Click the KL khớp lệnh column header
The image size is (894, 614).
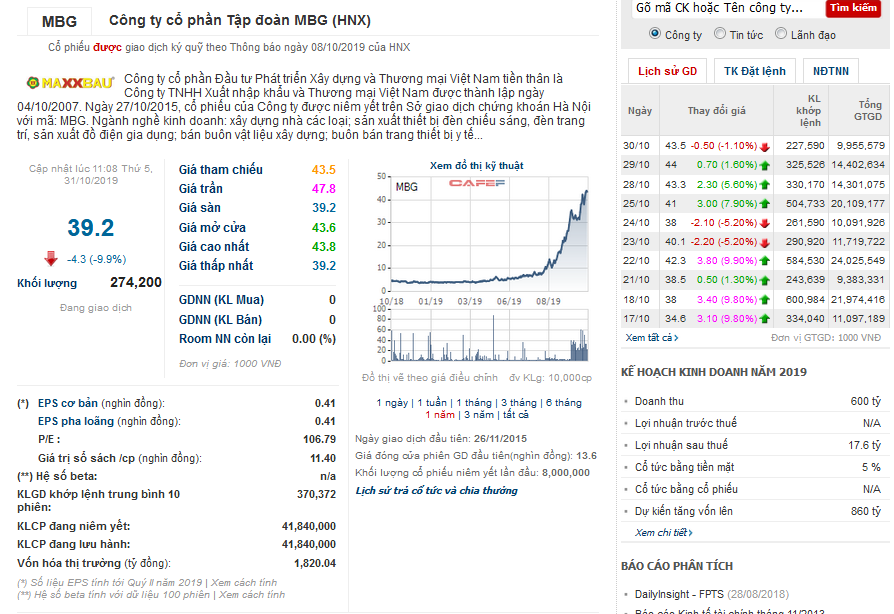click(809, 111)
